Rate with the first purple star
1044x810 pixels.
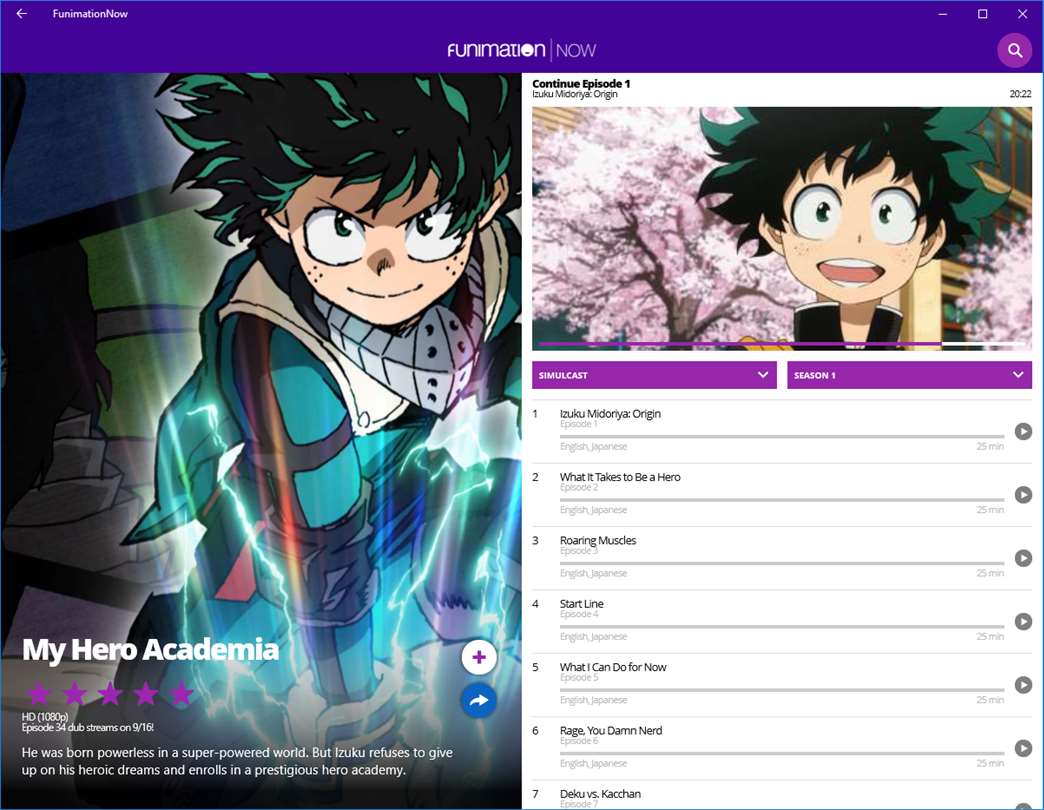pyautogui.click(x=39, y=694)
